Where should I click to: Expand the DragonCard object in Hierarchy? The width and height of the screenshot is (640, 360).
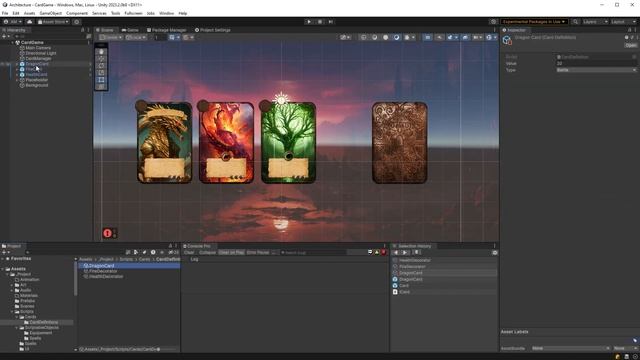(x=17, y=64)
